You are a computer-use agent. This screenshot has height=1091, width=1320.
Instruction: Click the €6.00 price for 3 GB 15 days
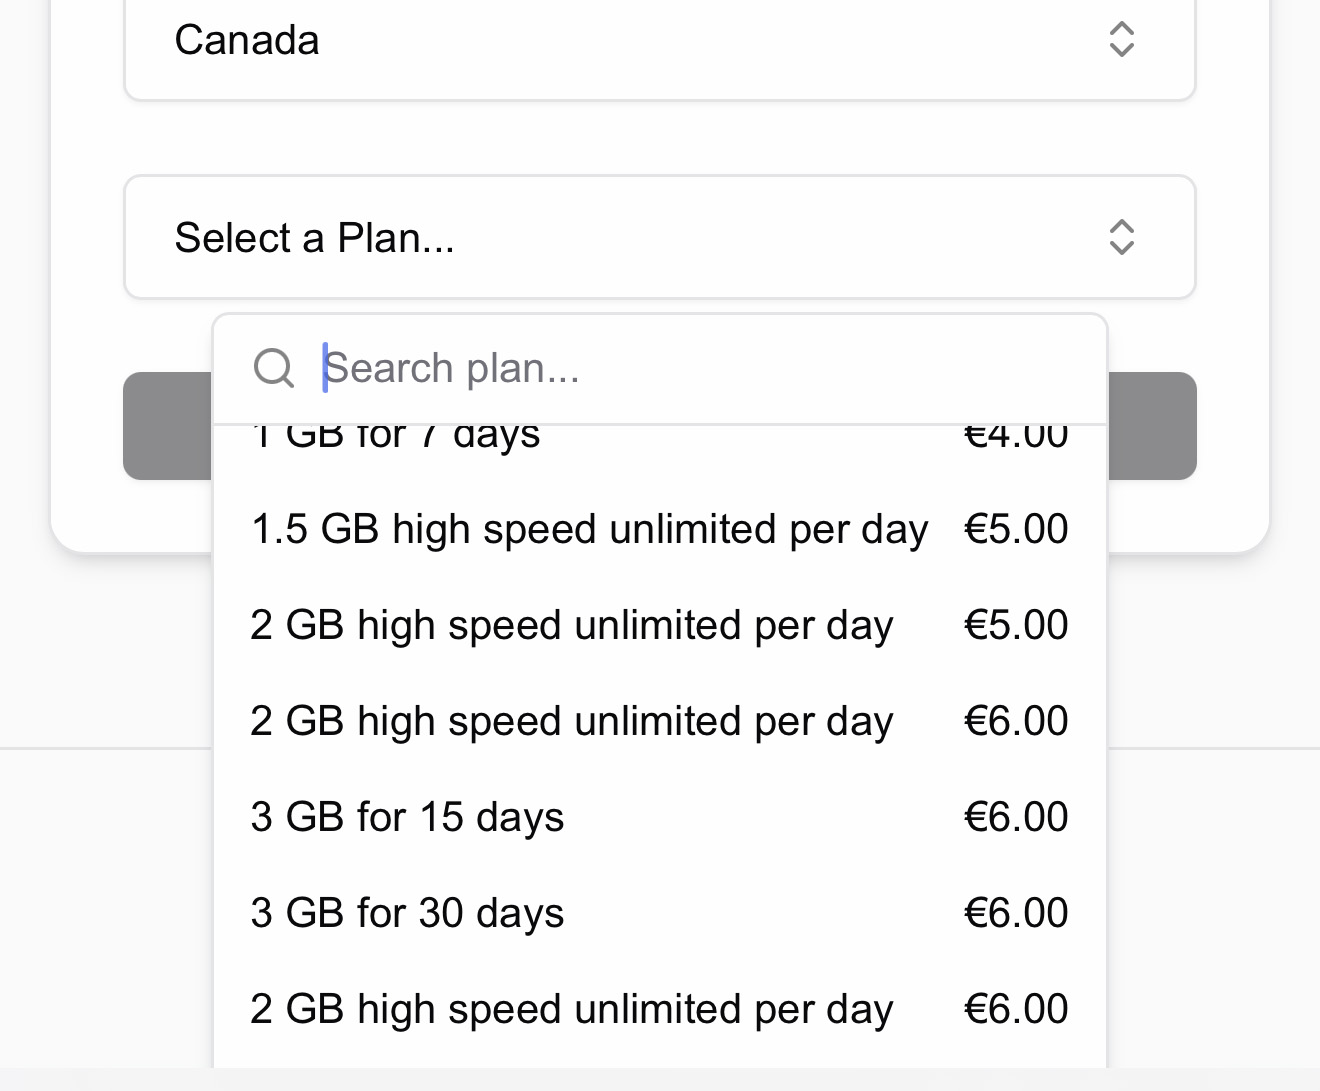point(1016,817)
